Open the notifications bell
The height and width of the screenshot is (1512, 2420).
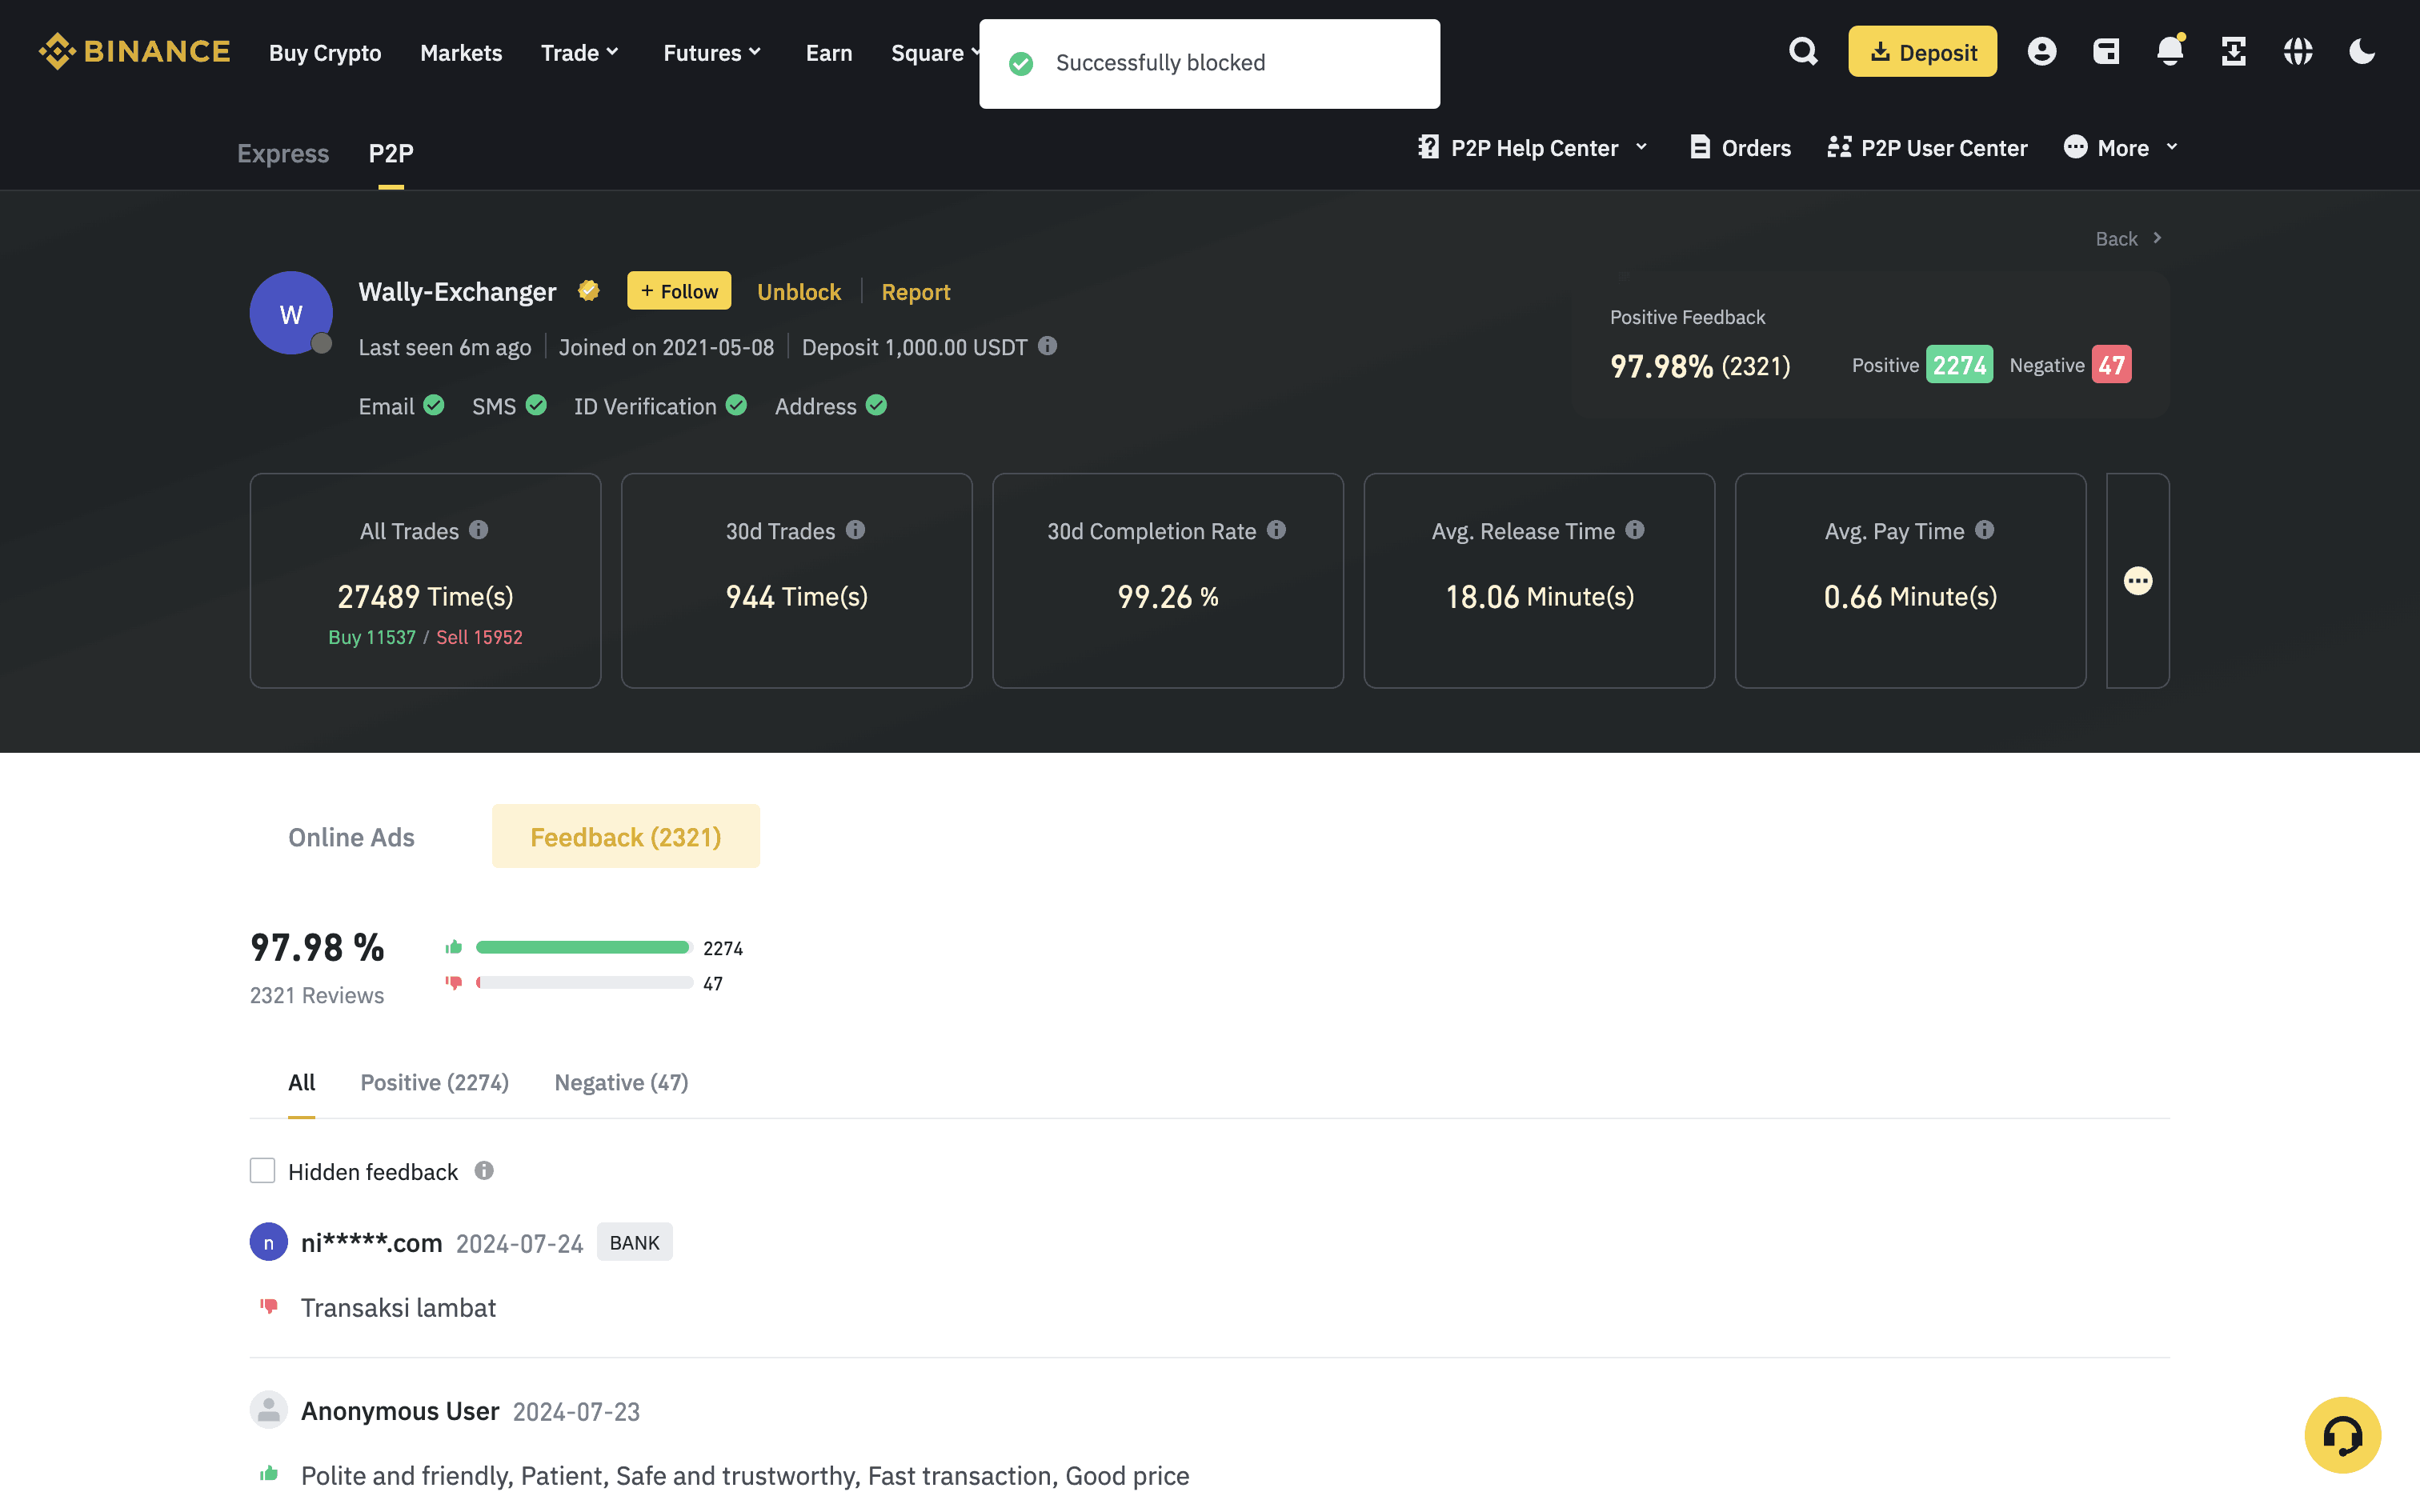point(2169,52)
